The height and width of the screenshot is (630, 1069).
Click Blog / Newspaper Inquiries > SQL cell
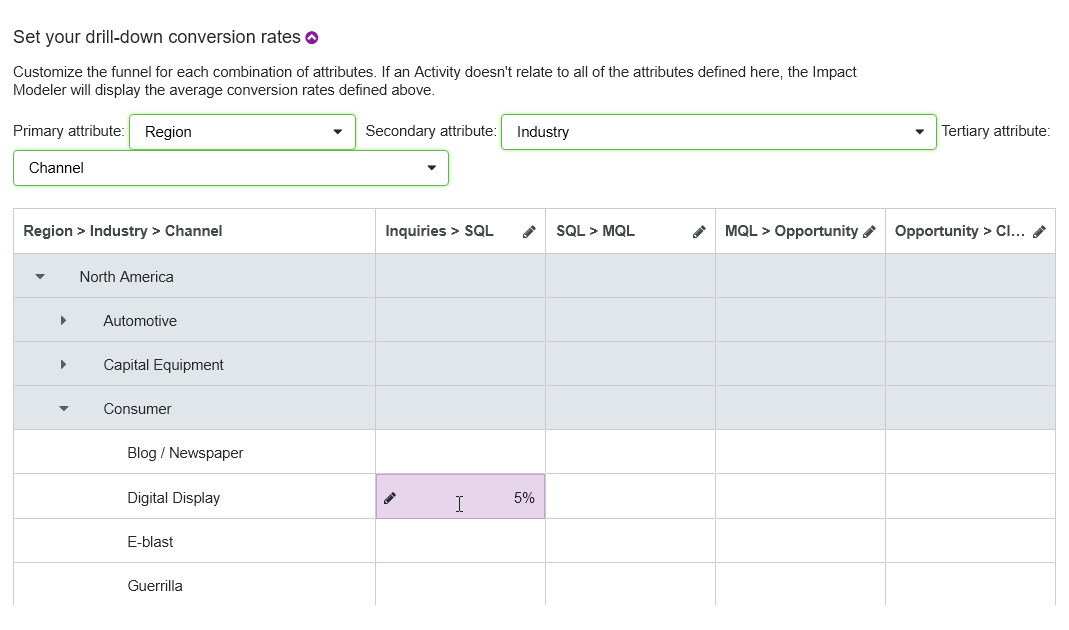460,453
